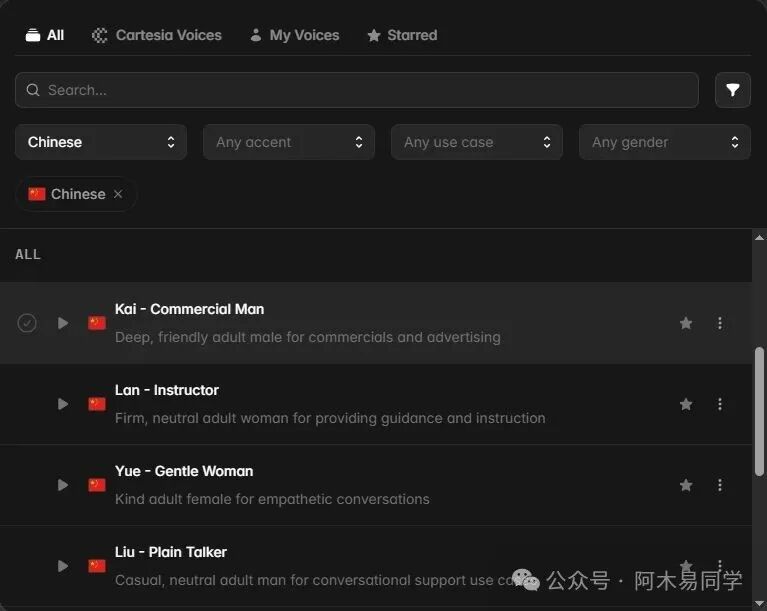The image size is (767, 611).
Task: Switch to the Starred tab
Action: tap(402, 35)
